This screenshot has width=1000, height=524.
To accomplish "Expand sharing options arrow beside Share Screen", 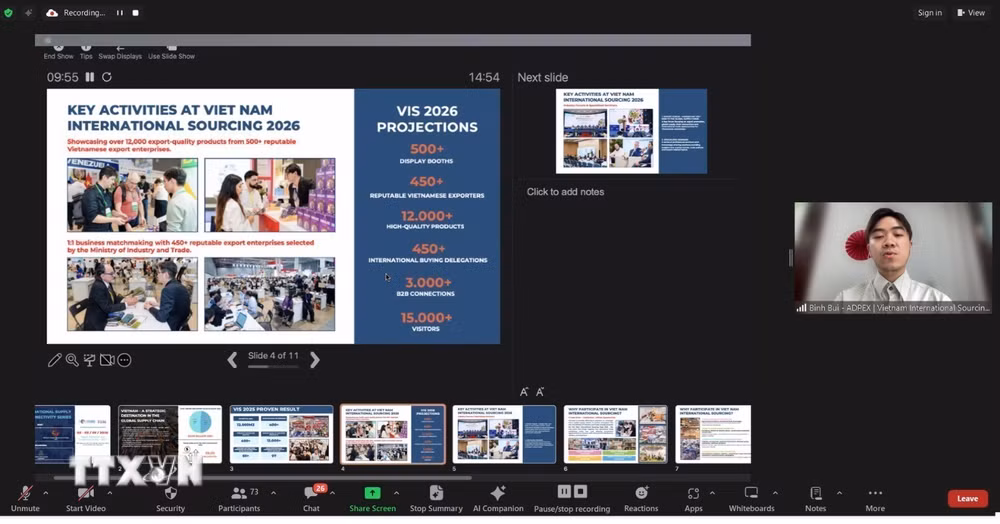I will (396, 493).
